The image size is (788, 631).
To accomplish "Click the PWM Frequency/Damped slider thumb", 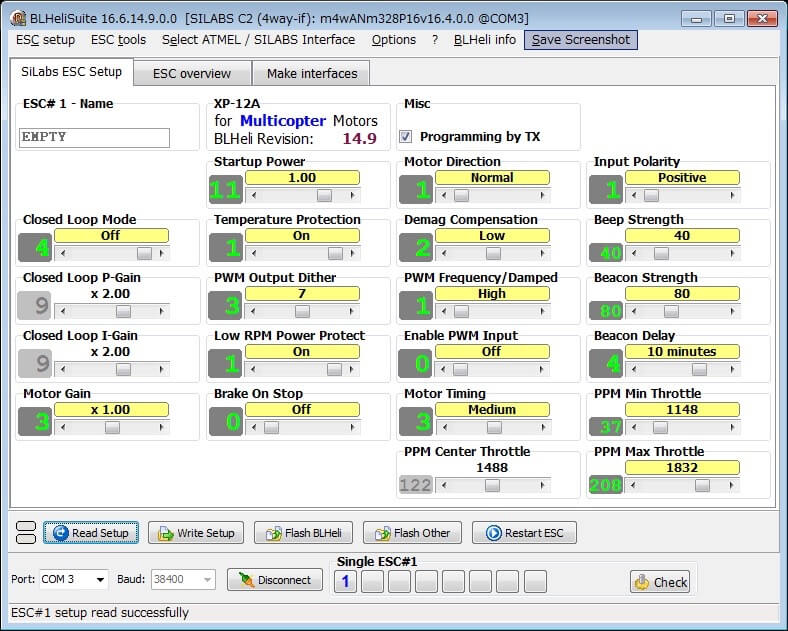I will (x=461, y=311).
